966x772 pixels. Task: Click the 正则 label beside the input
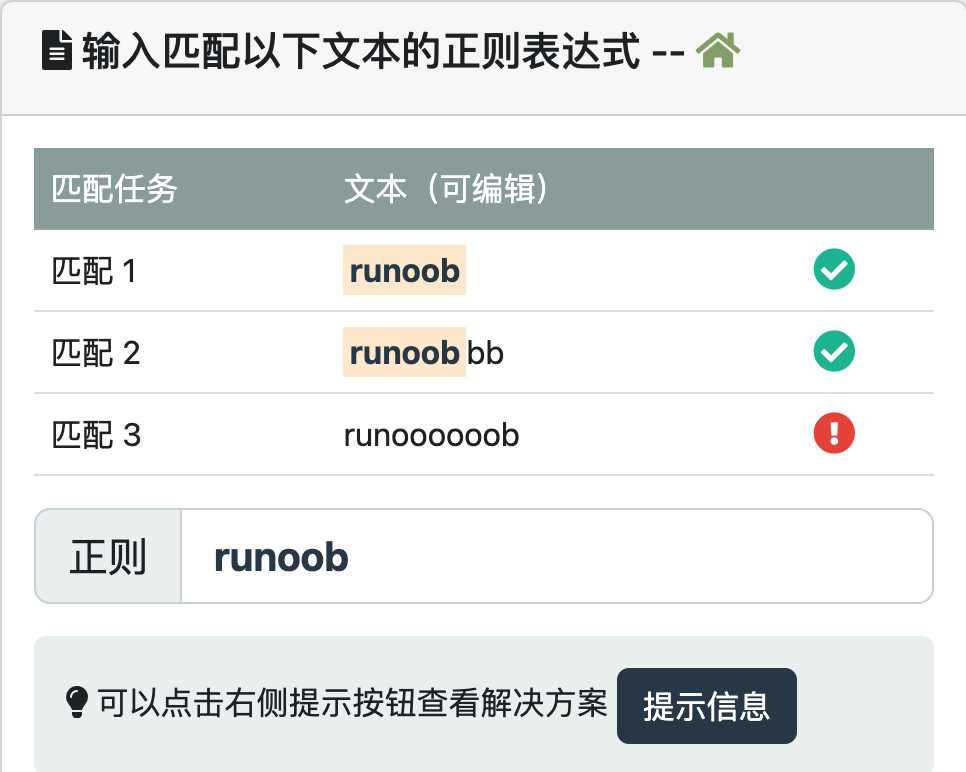[x=108, y=557]
